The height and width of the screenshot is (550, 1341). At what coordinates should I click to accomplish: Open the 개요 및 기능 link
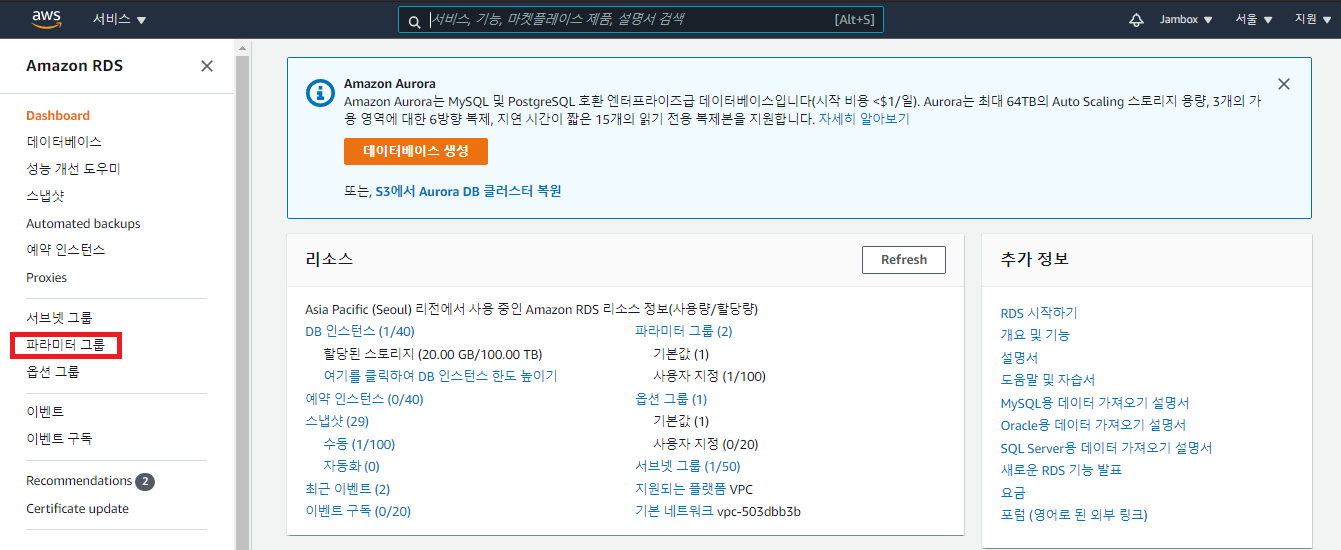pyautogui.click(x=1035, y=335)
